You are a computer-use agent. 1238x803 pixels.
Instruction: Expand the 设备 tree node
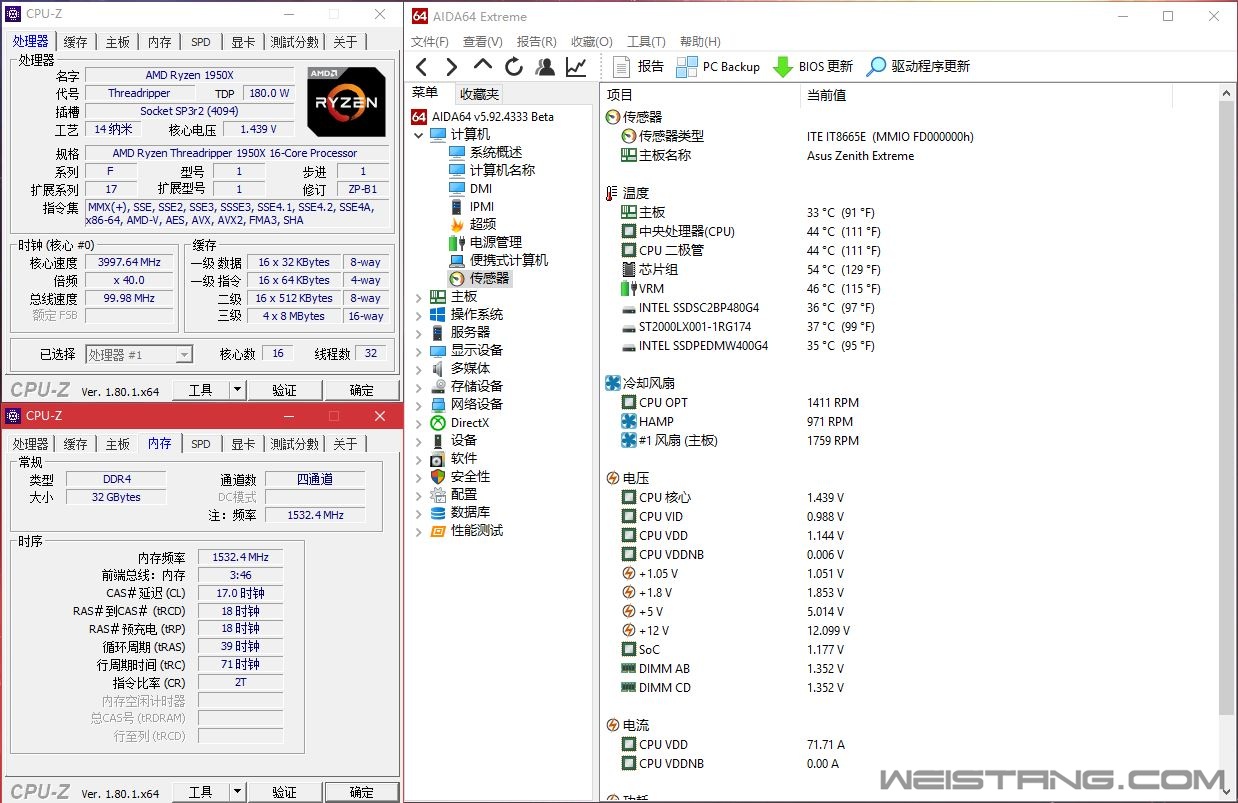coord(419,441)
